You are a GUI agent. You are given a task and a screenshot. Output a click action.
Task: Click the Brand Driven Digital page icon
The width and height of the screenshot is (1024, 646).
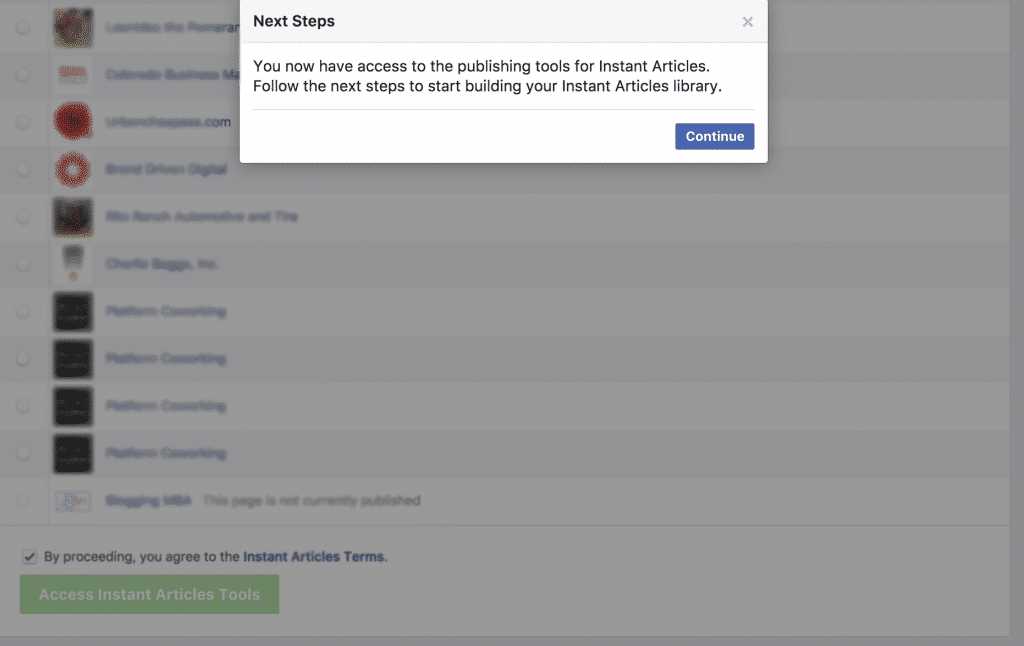73,169
